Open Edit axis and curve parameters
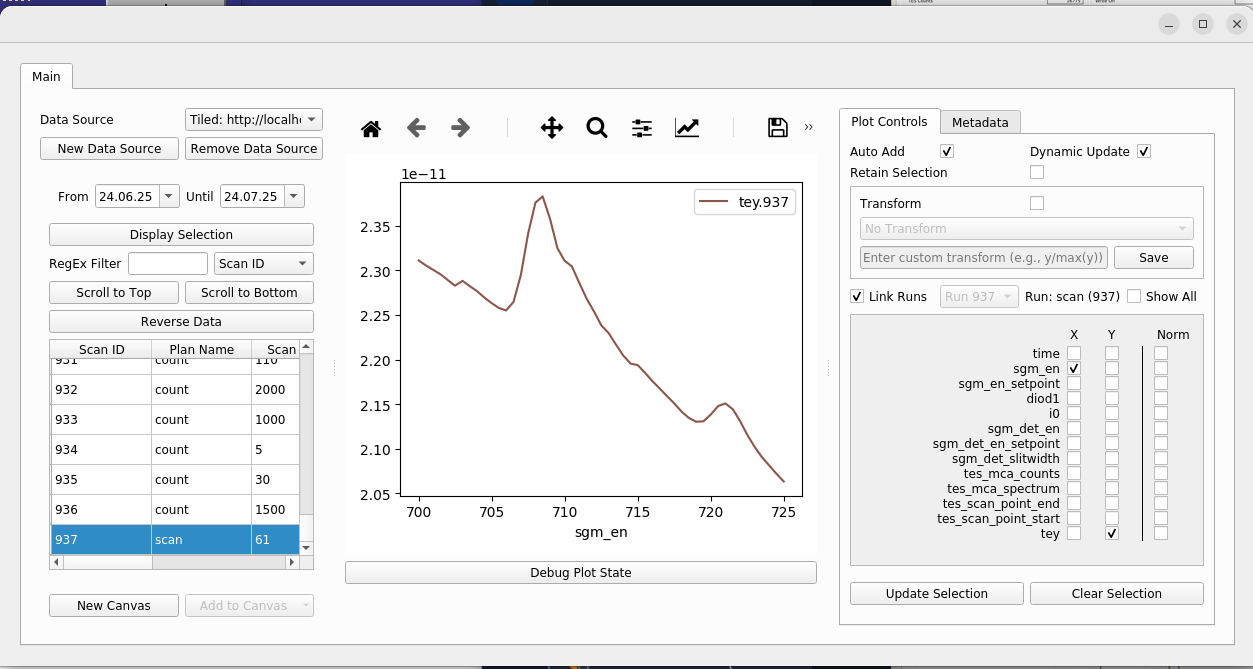The height and width of the screenshot is (669, 1253). [x=687, y=128]
